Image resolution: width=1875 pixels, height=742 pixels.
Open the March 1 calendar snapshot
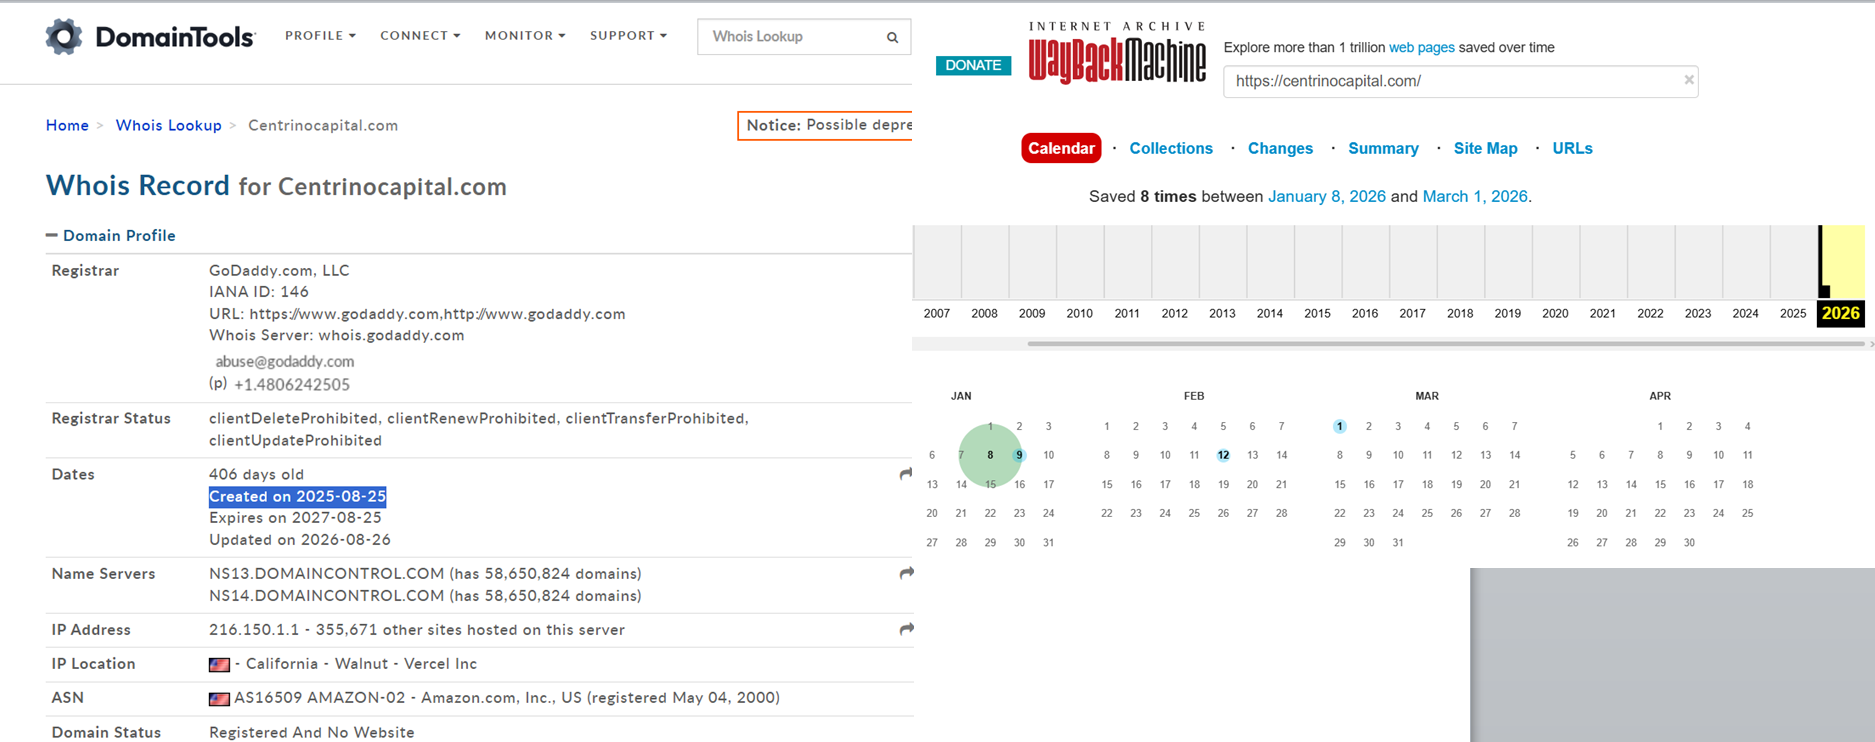[1339, 426]
